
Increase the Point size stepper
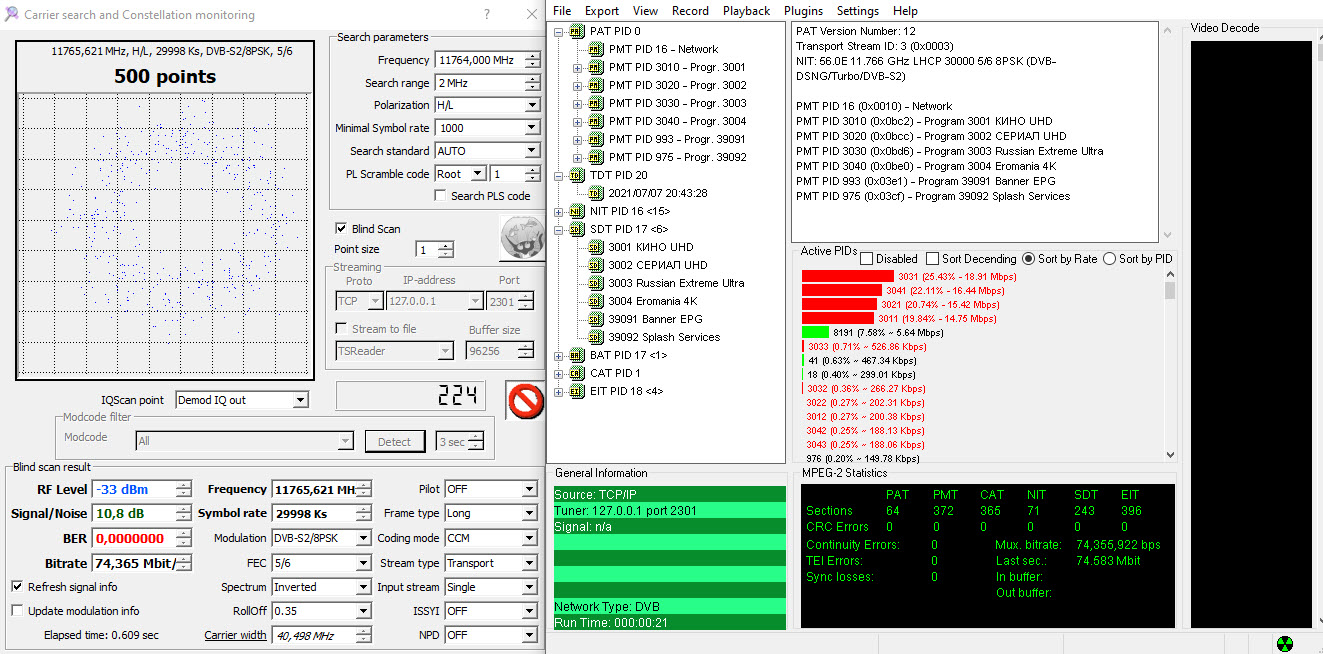coord(446,246)
